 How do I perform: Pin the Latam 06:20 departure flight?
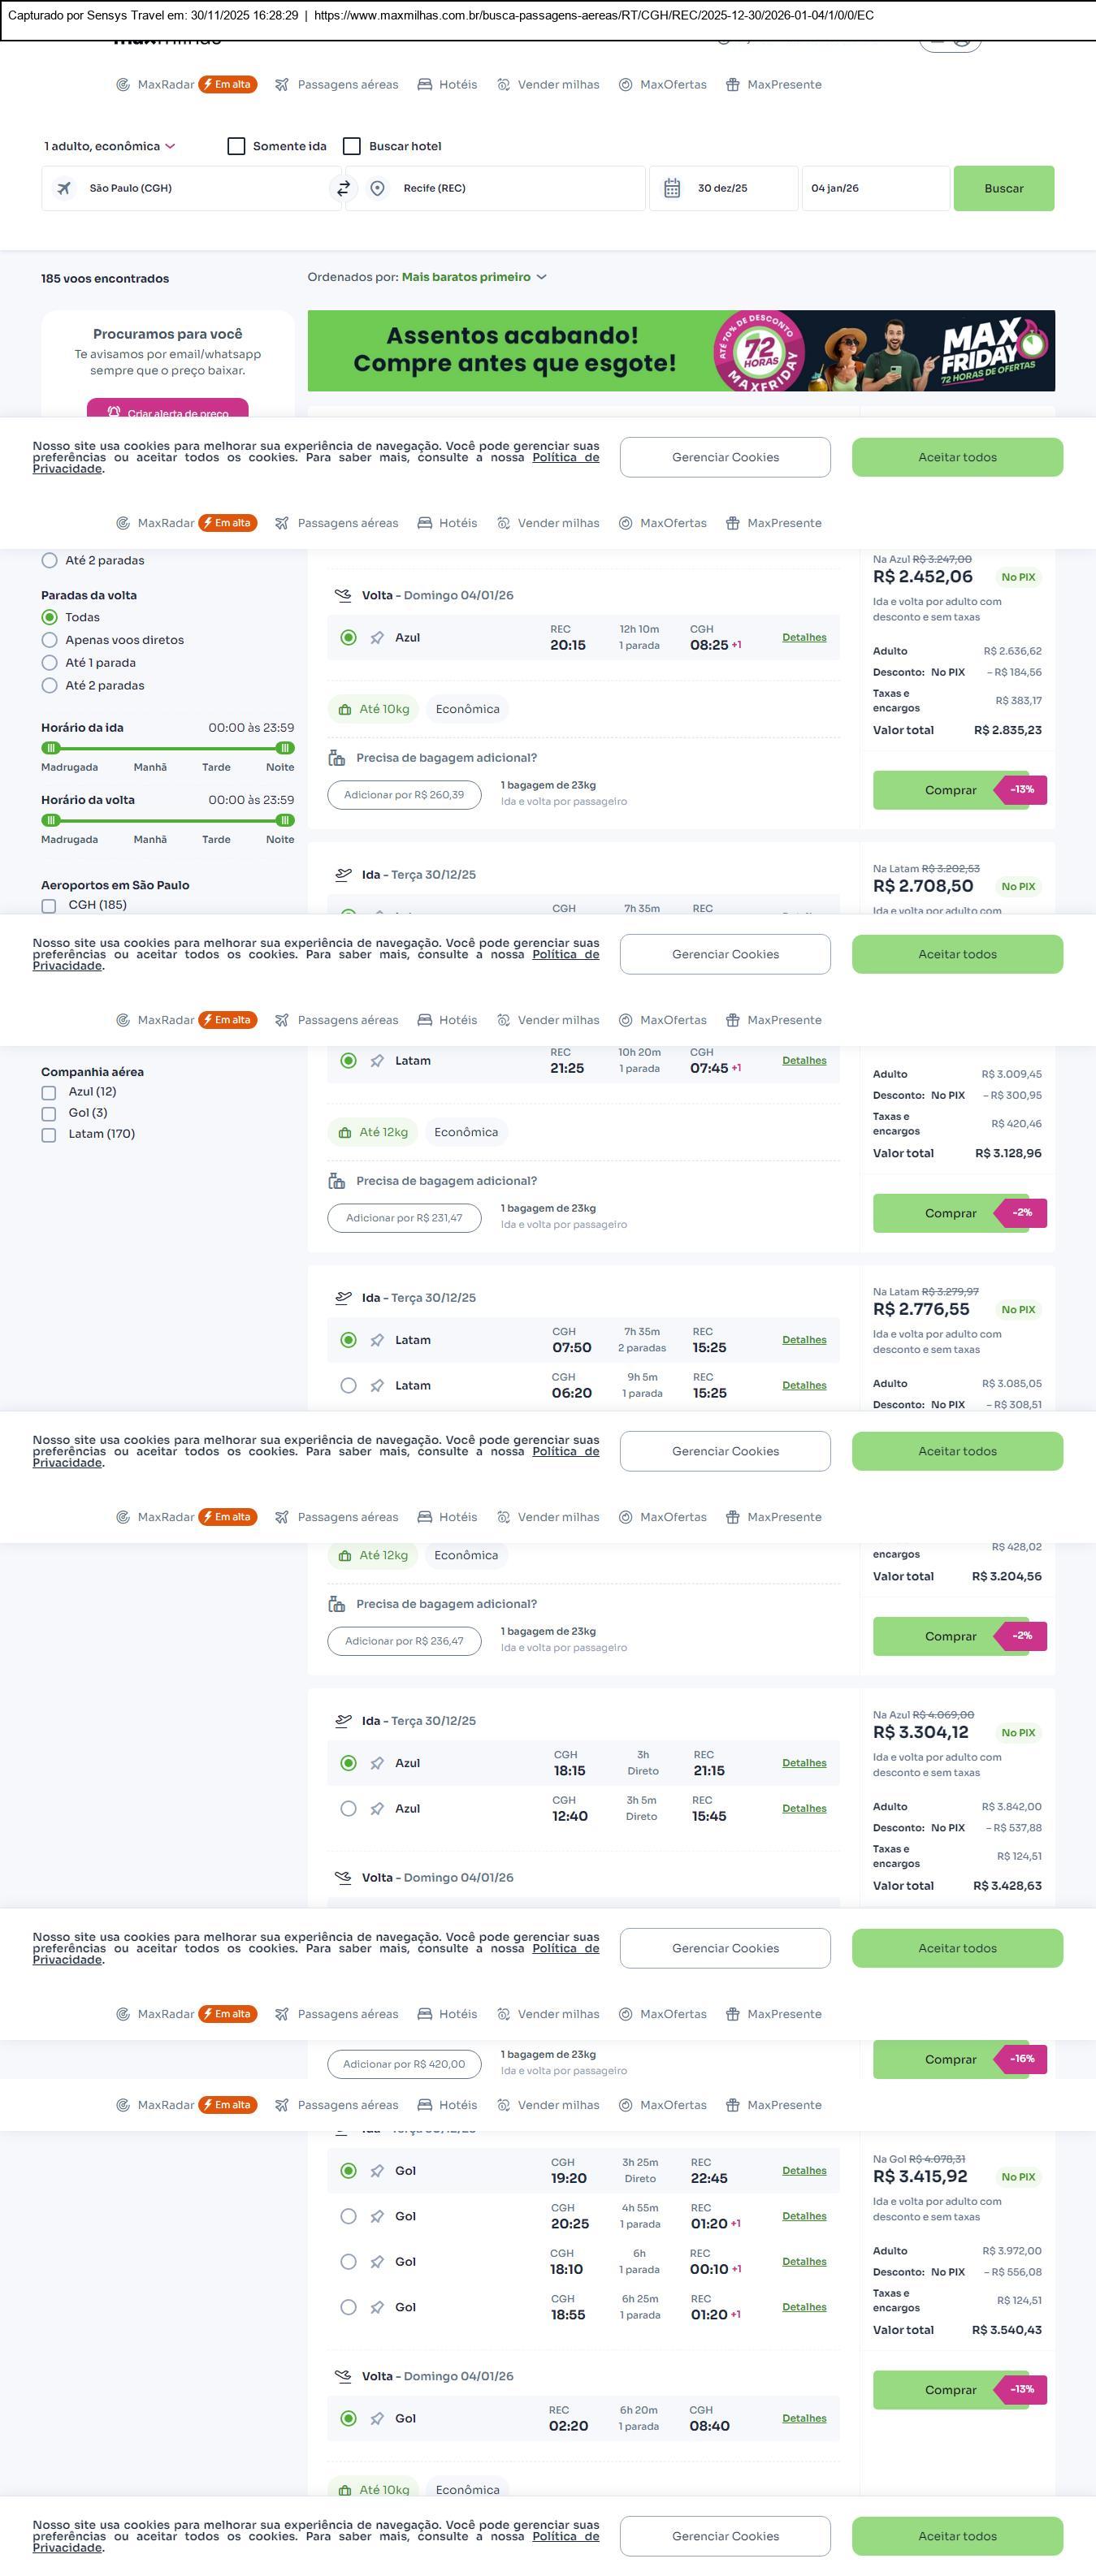tap(377, 1386)
